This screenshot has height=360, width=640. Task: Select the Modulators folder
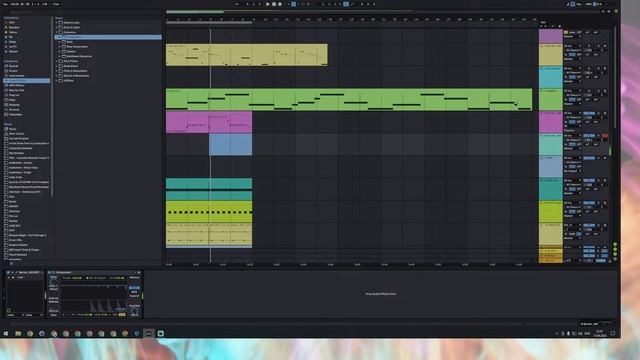tap(71, 66)
